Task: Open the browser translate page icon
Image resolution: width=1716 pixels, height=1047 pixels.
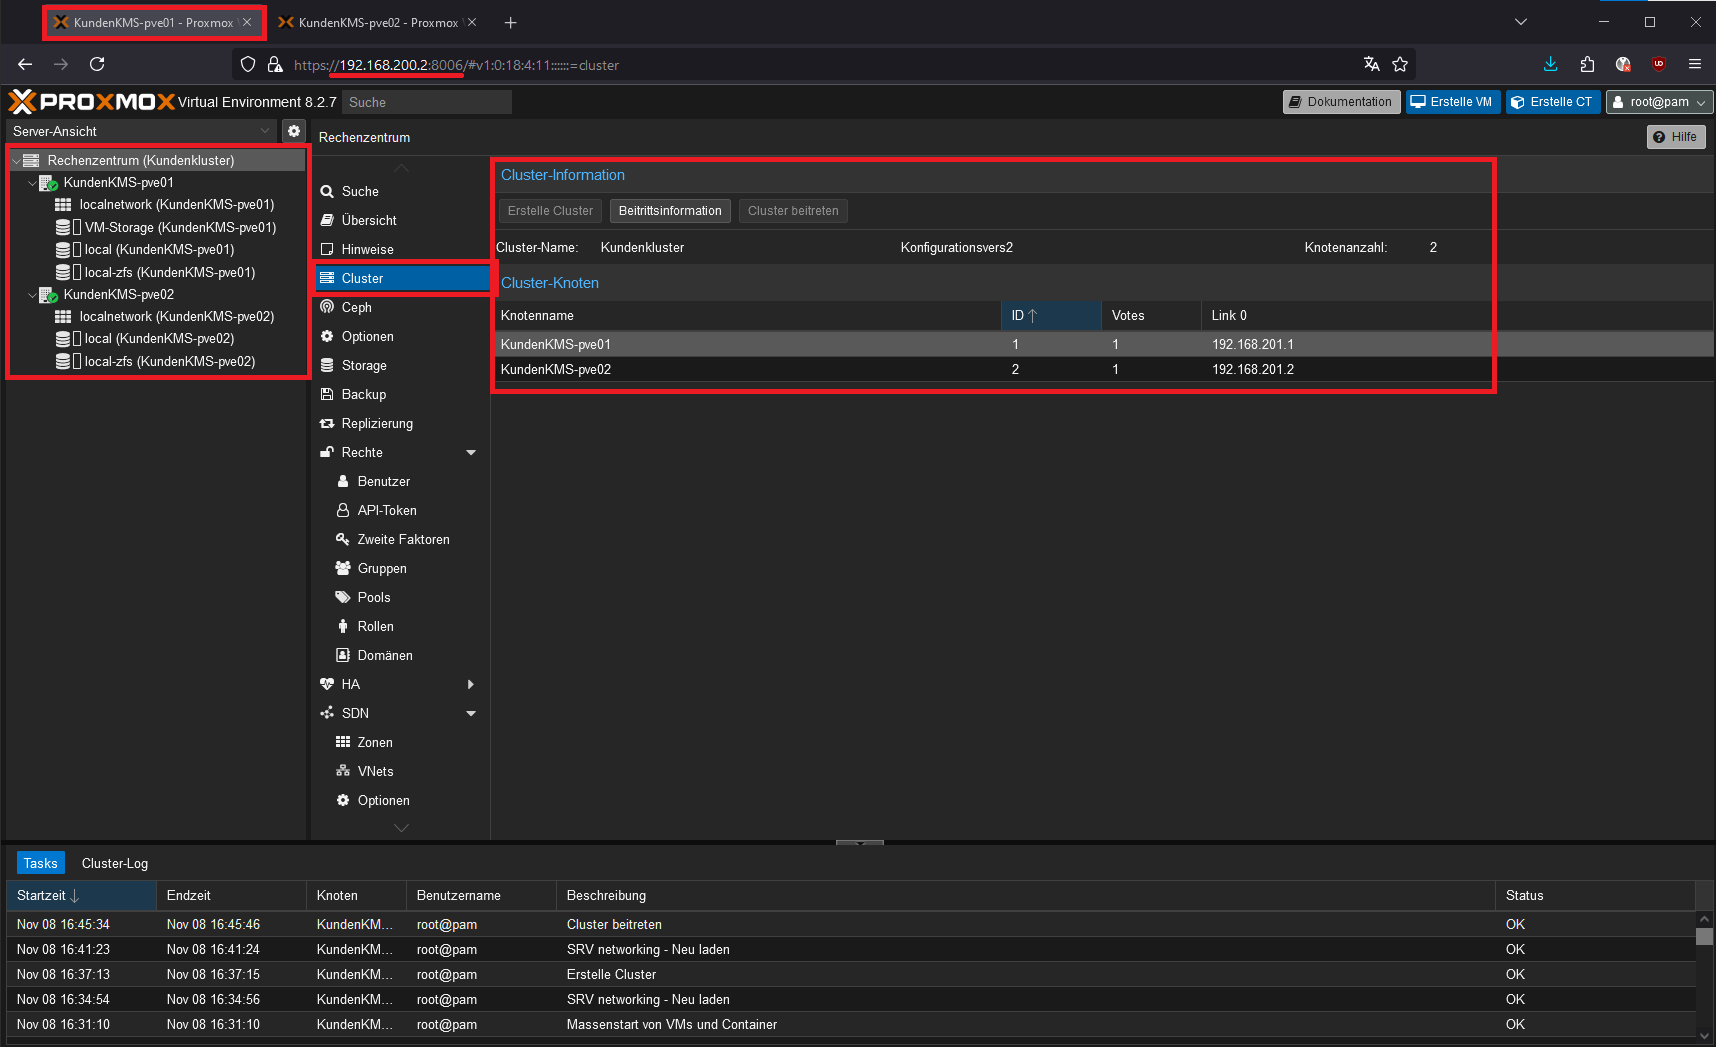Action: point(1371,64)
